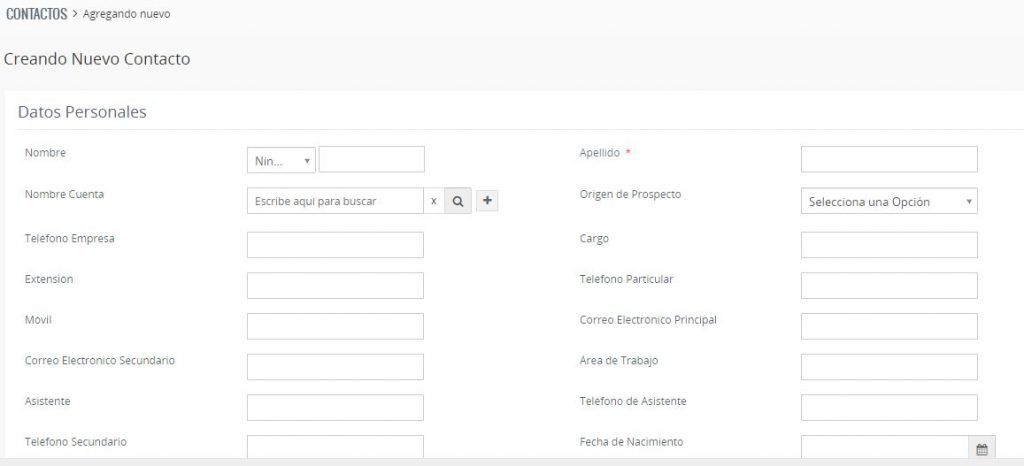Focus the Apellido input field
The image size is (1024, 466).
pos(889,159)
